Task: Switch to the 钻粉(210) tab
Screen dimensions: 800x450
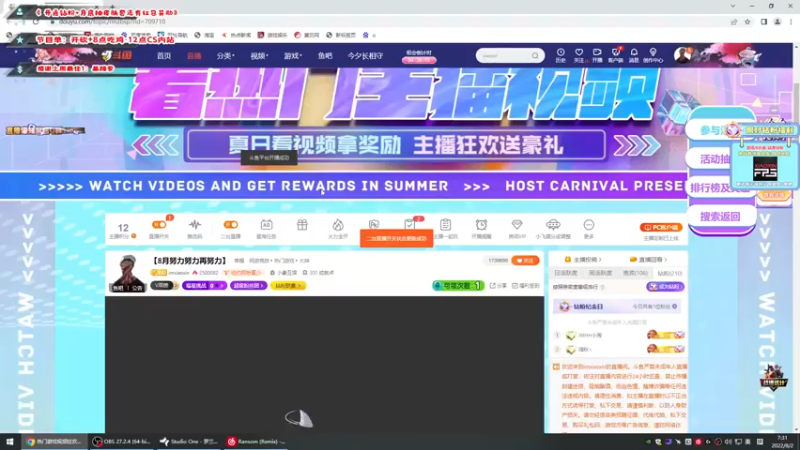Action: click(x=670, y=273)
